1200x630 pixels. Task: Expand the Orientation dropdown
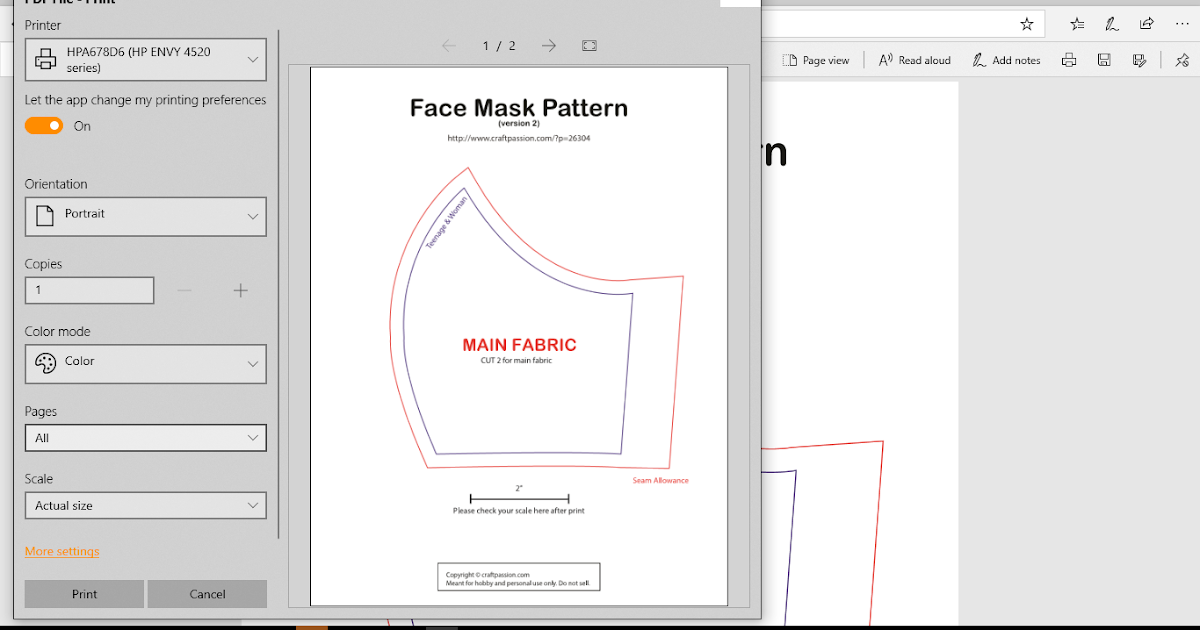coord(145,216)
